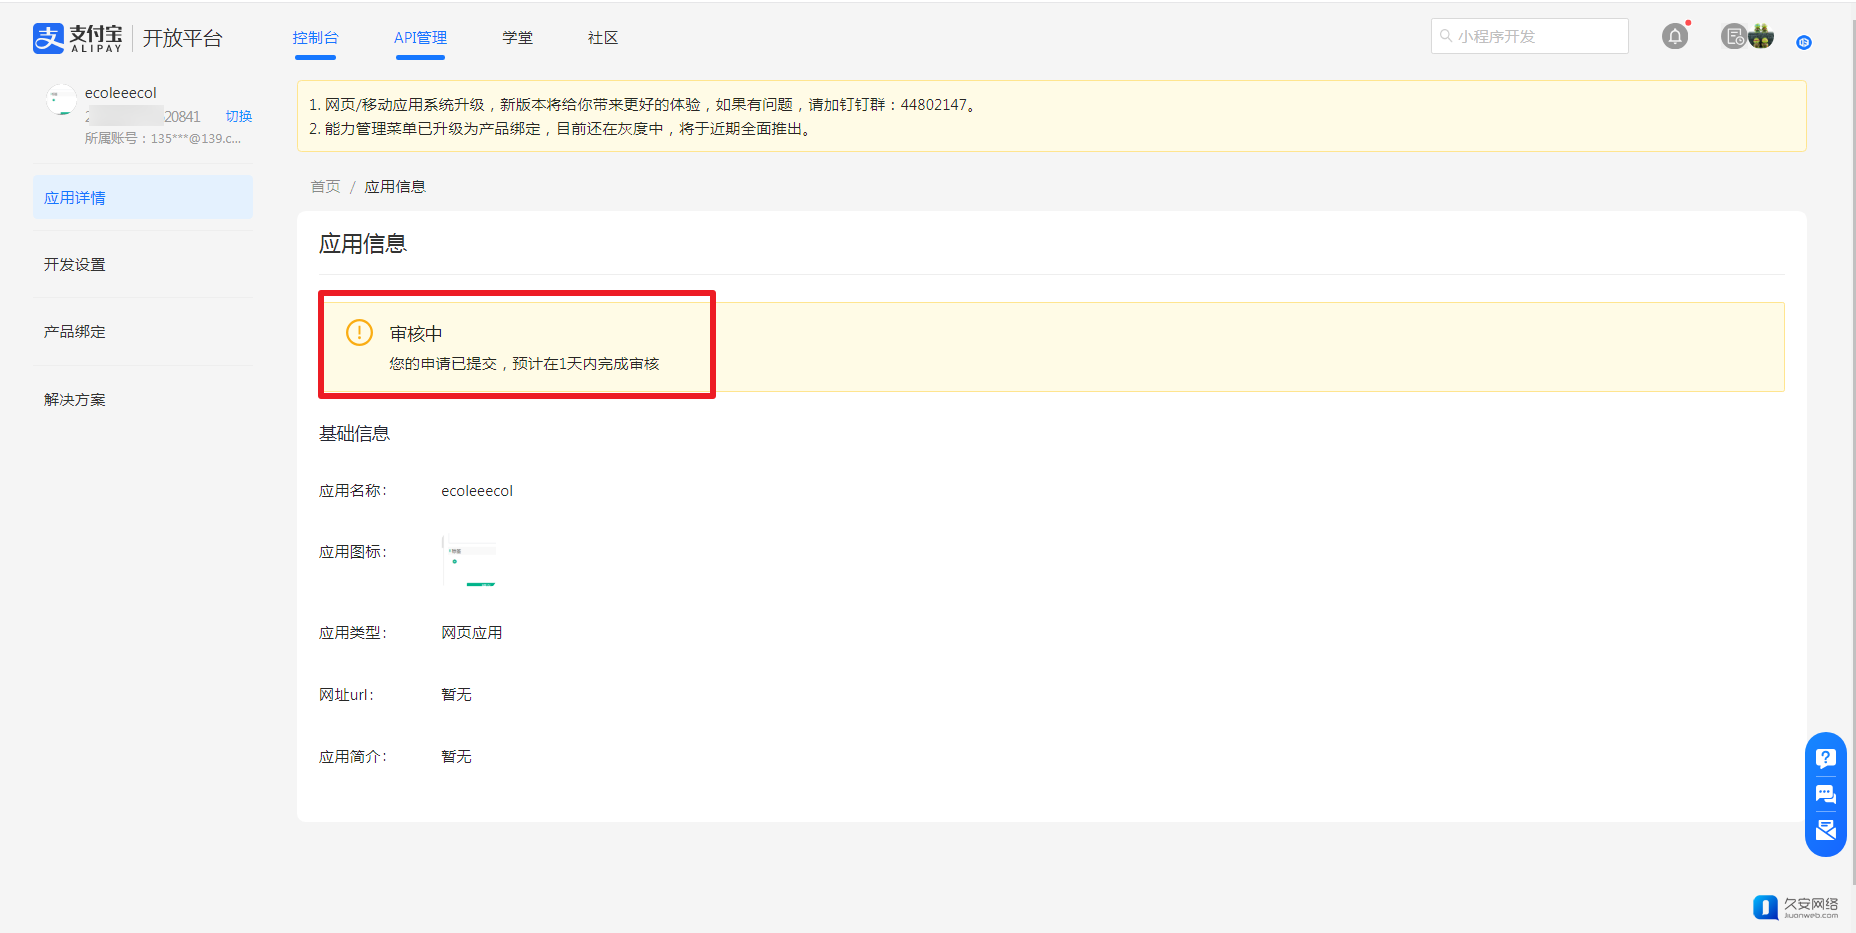Click the 首页 breadcrumb link
This screenshot has width=1856, height=933.
point(325,187)
